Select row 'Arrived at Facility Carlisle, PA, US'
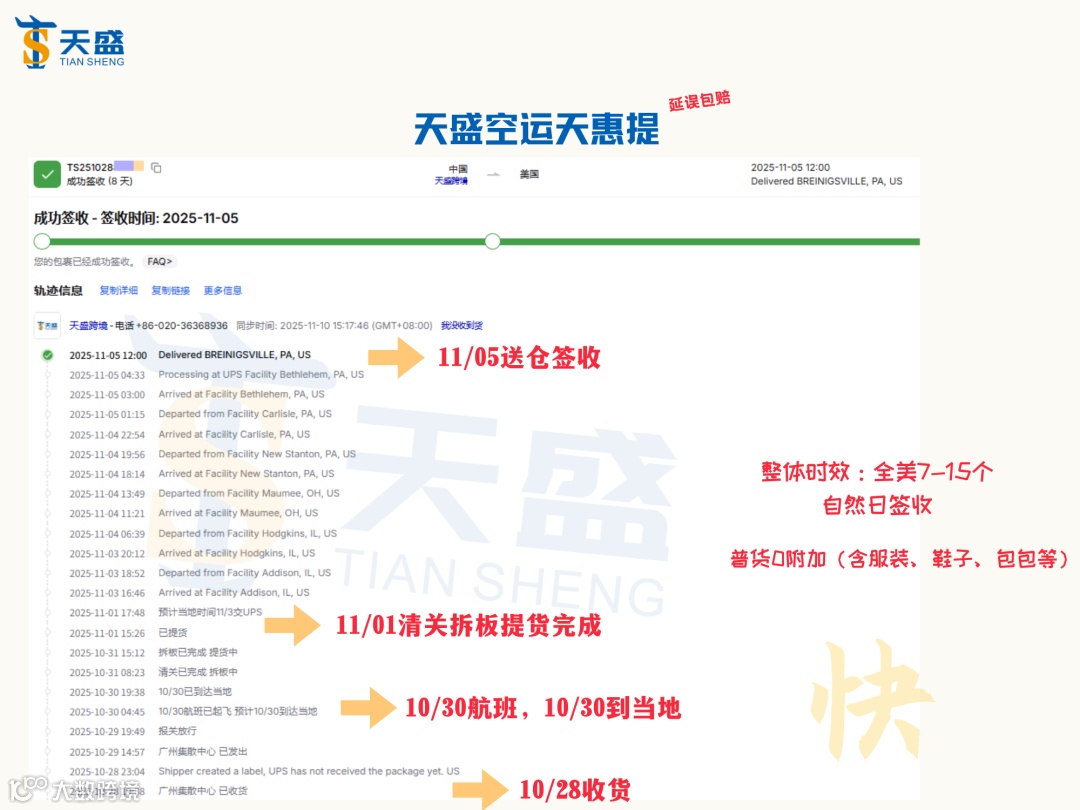The height and width of the screenshot is (810, 1080). pos(189,435)
